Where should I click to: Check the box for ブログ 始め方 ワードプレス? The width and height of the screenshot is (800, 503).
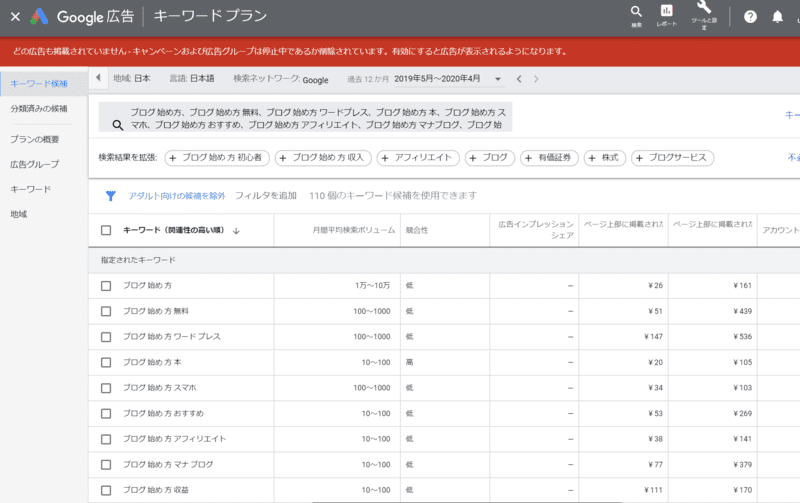(106, 337)
